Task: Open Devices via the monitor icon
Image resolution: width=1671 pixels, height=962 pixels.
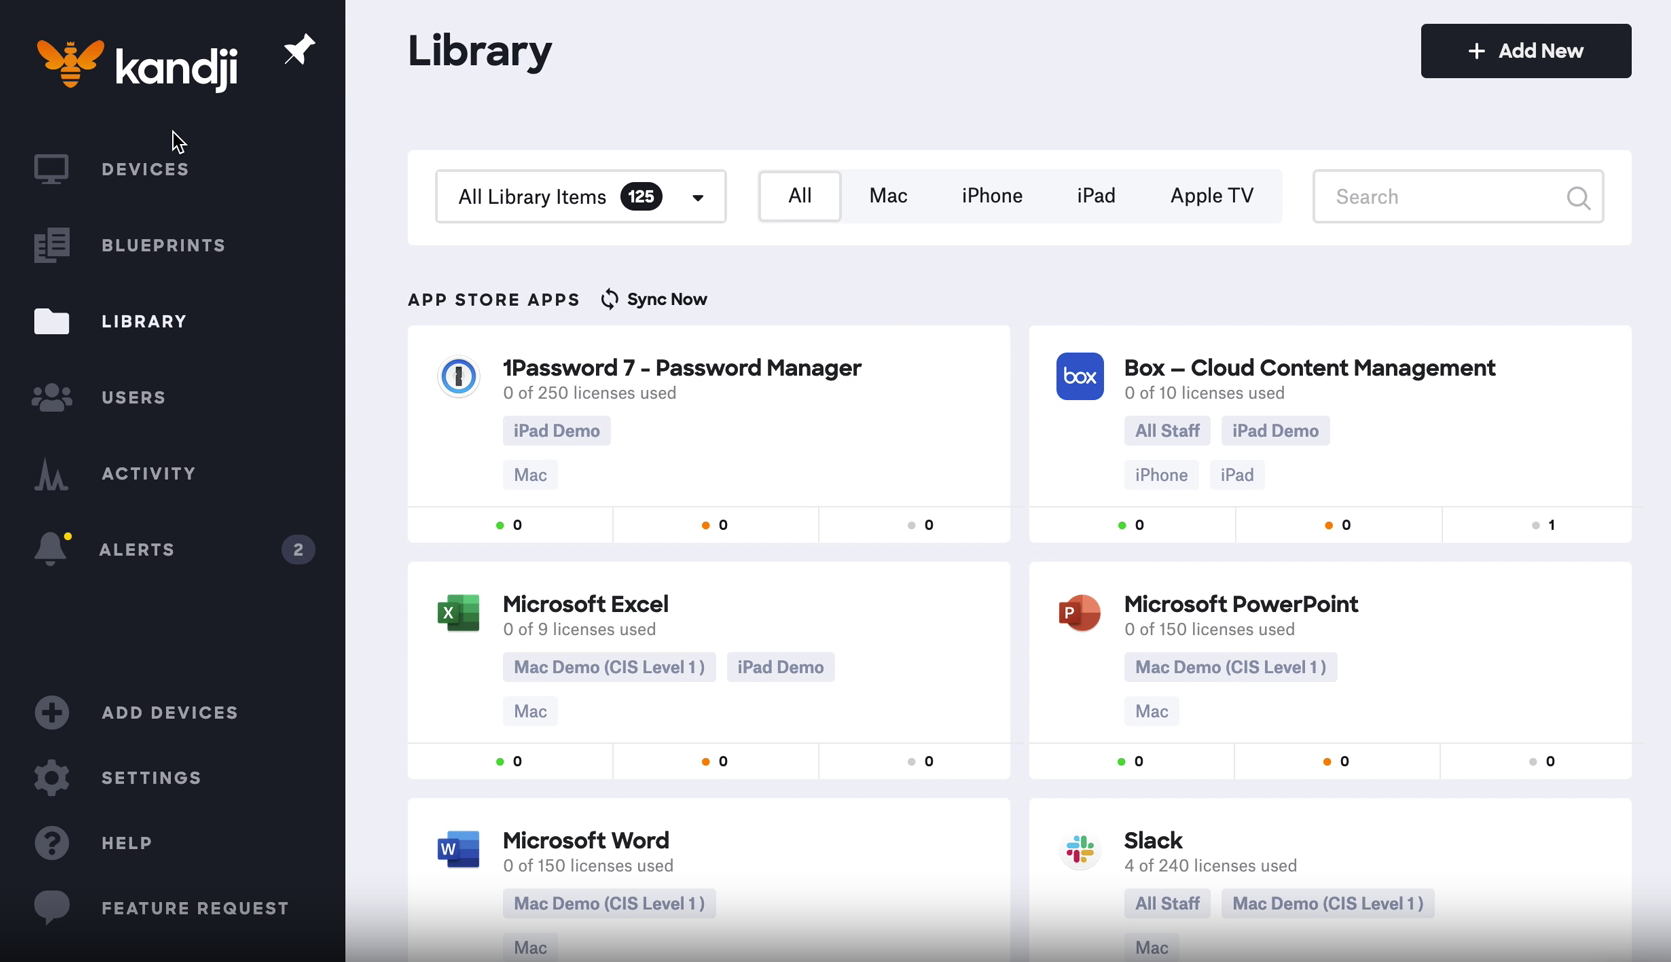Action: (51, 169)
